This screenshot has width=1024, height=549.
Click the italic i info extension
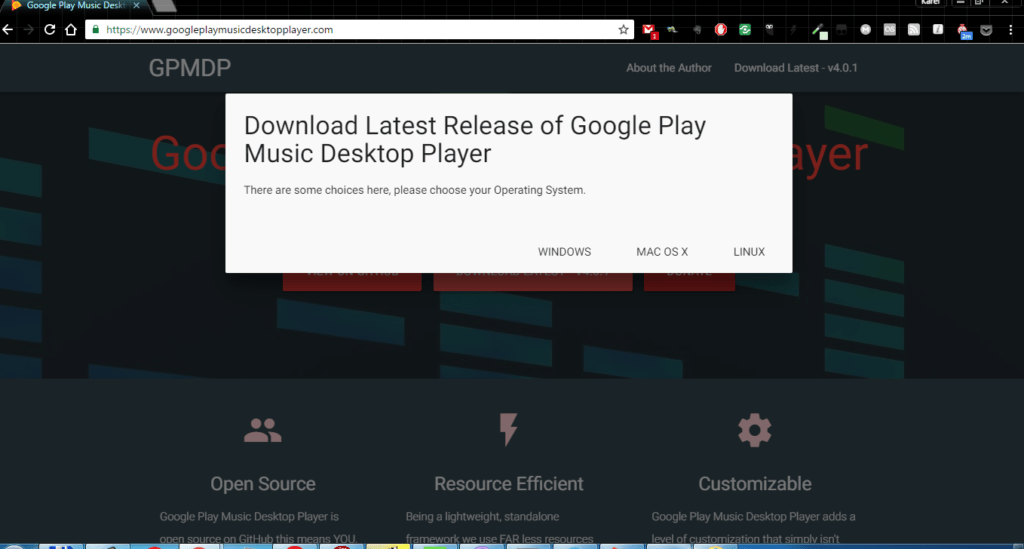click(x=938, y=29)
